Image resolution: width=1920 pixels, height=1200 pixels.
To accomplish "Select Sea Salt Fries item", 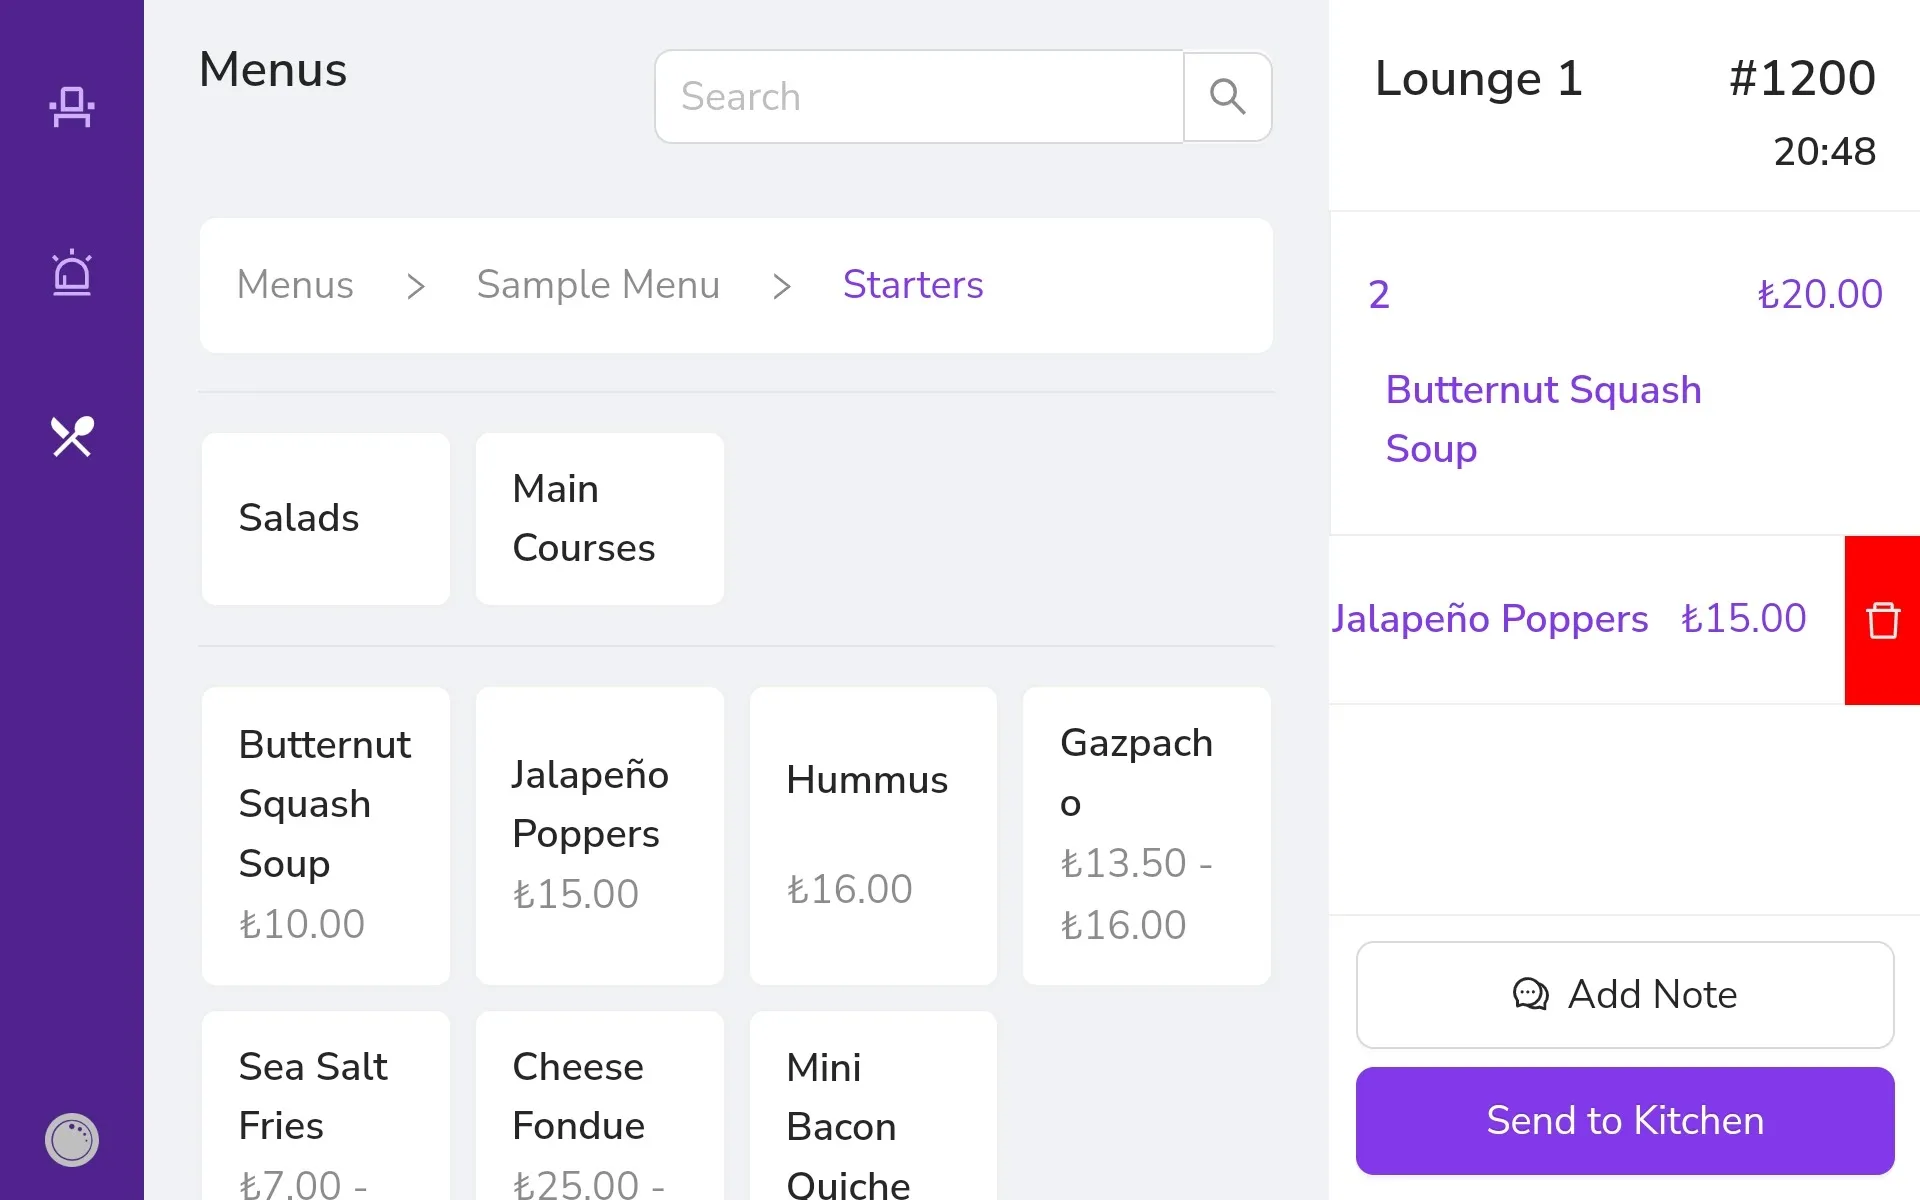I will point(326,1106).
